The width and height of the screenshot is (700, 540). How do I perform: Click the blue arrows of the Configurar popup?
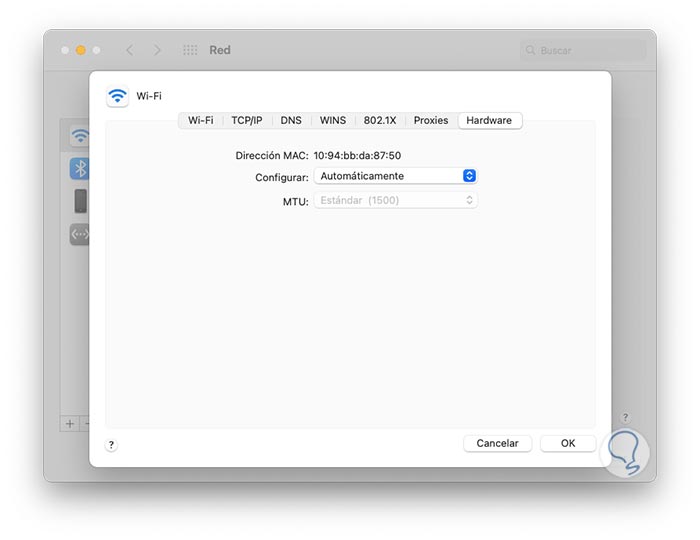pos(469,176)
